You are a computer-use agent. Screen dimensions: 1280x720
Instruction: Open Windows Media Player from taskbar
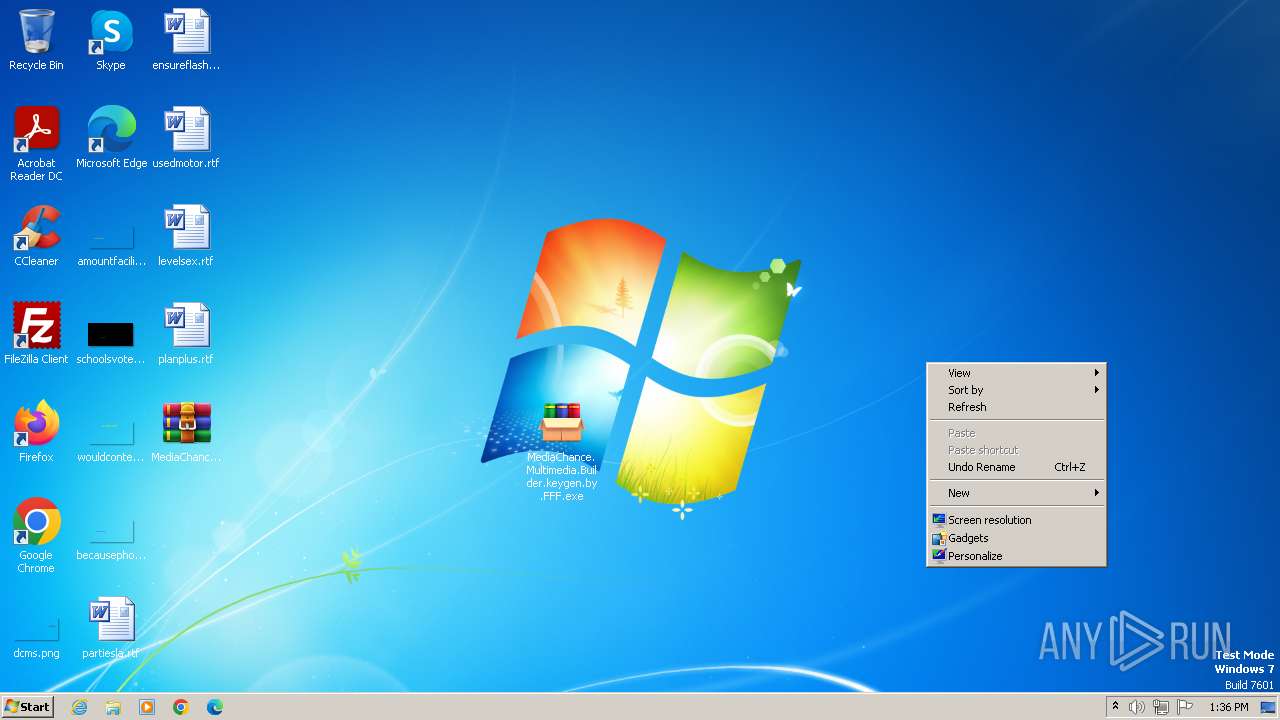click(x=147, y=707)
